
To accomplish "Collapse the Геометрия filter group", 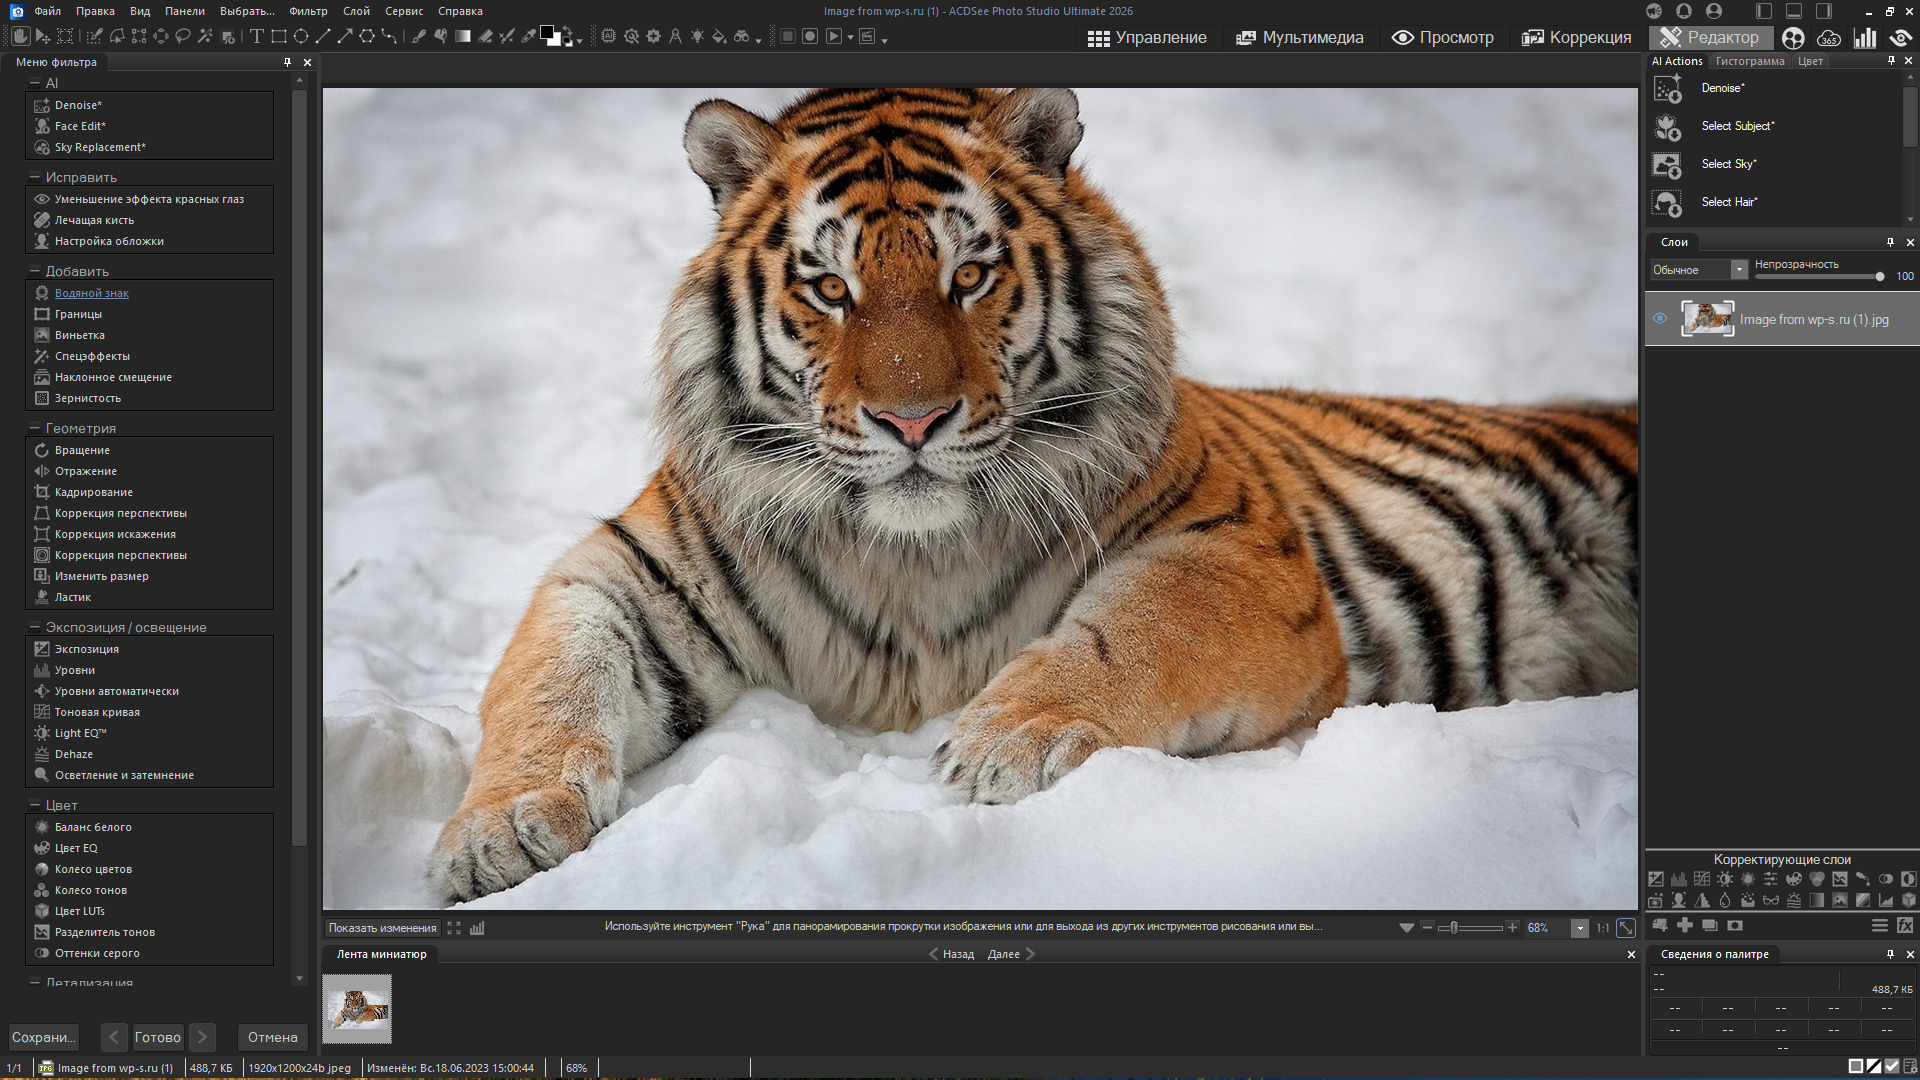I will [34, 428].
